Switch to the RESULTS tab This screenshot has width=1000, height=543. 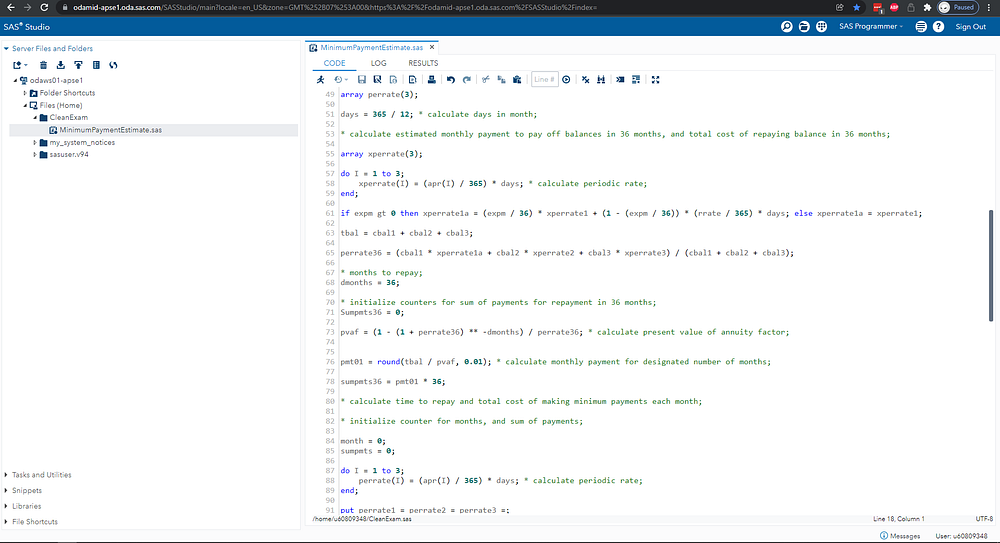(x=423, y=63)
